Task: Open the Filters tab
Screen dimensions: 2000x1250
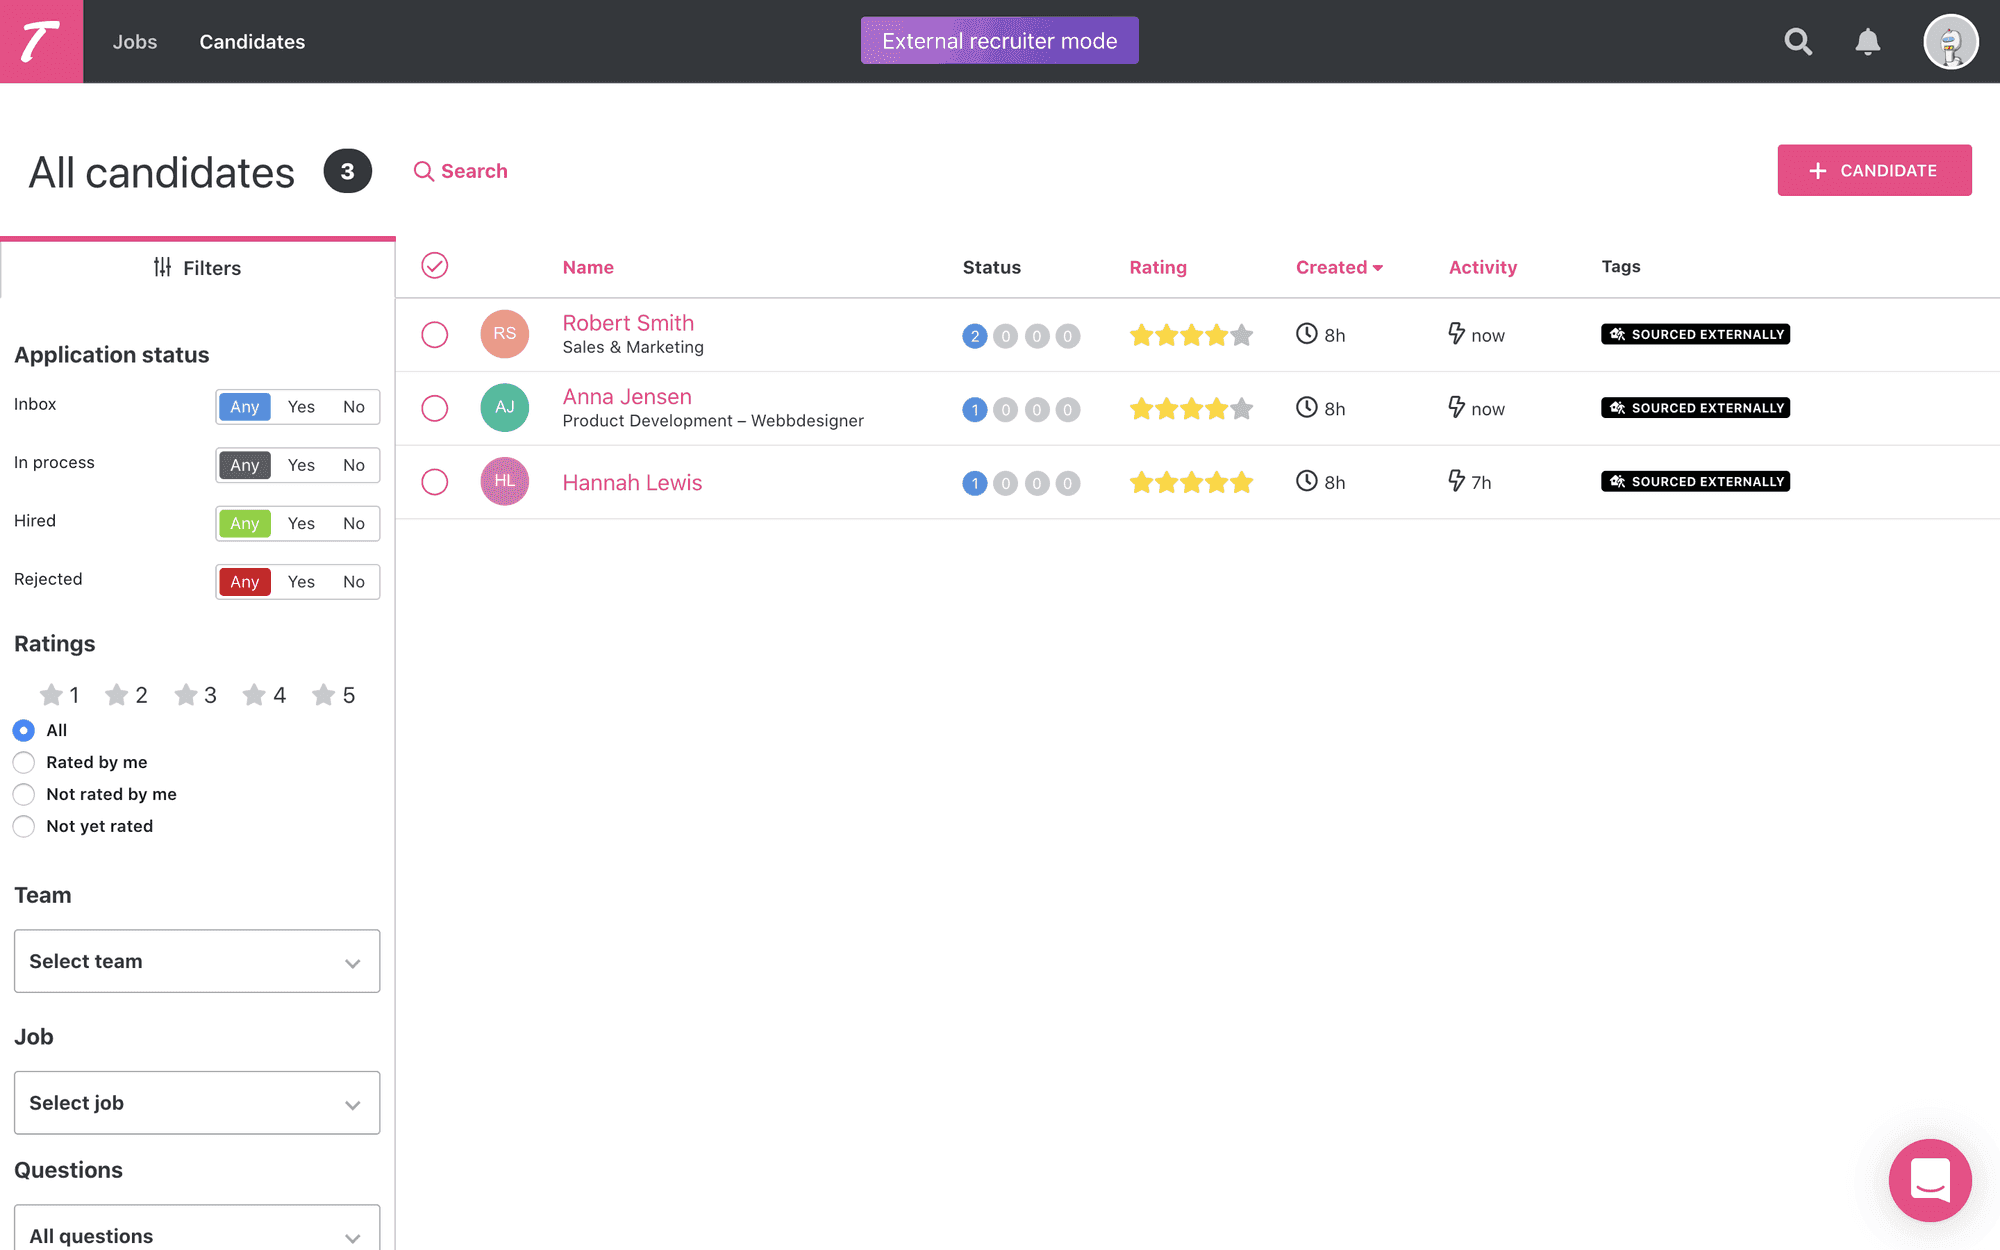Action: point(197,268)
